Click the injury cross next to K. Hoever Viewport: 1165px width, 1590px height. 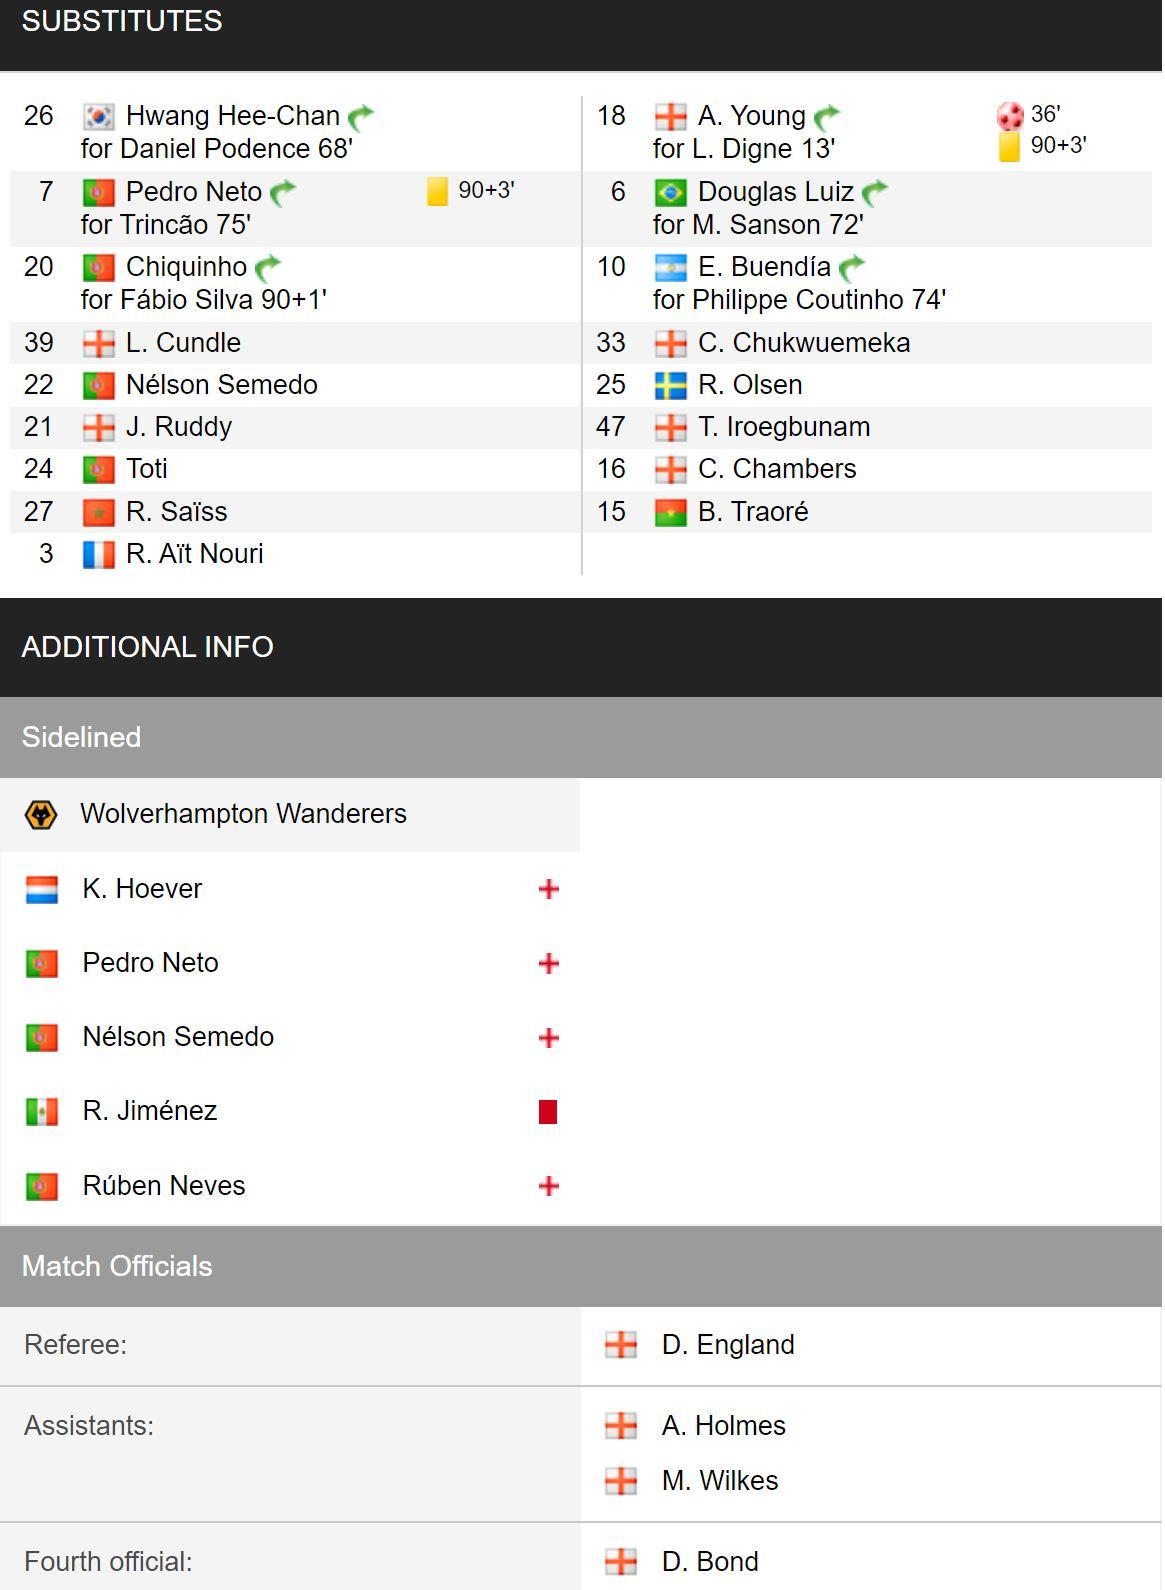coord(549,889)
